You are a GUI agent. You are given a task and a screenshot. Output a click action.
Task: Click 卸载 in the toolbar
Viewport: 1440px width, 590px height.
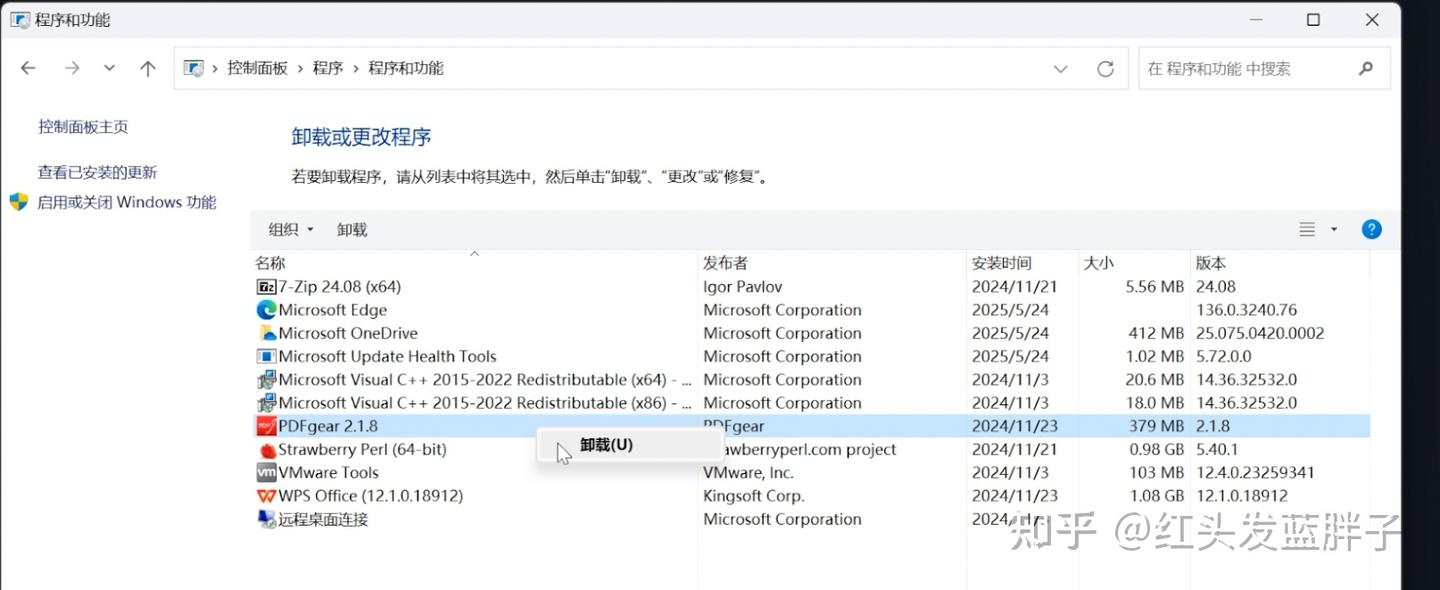(x=352, y=229)
